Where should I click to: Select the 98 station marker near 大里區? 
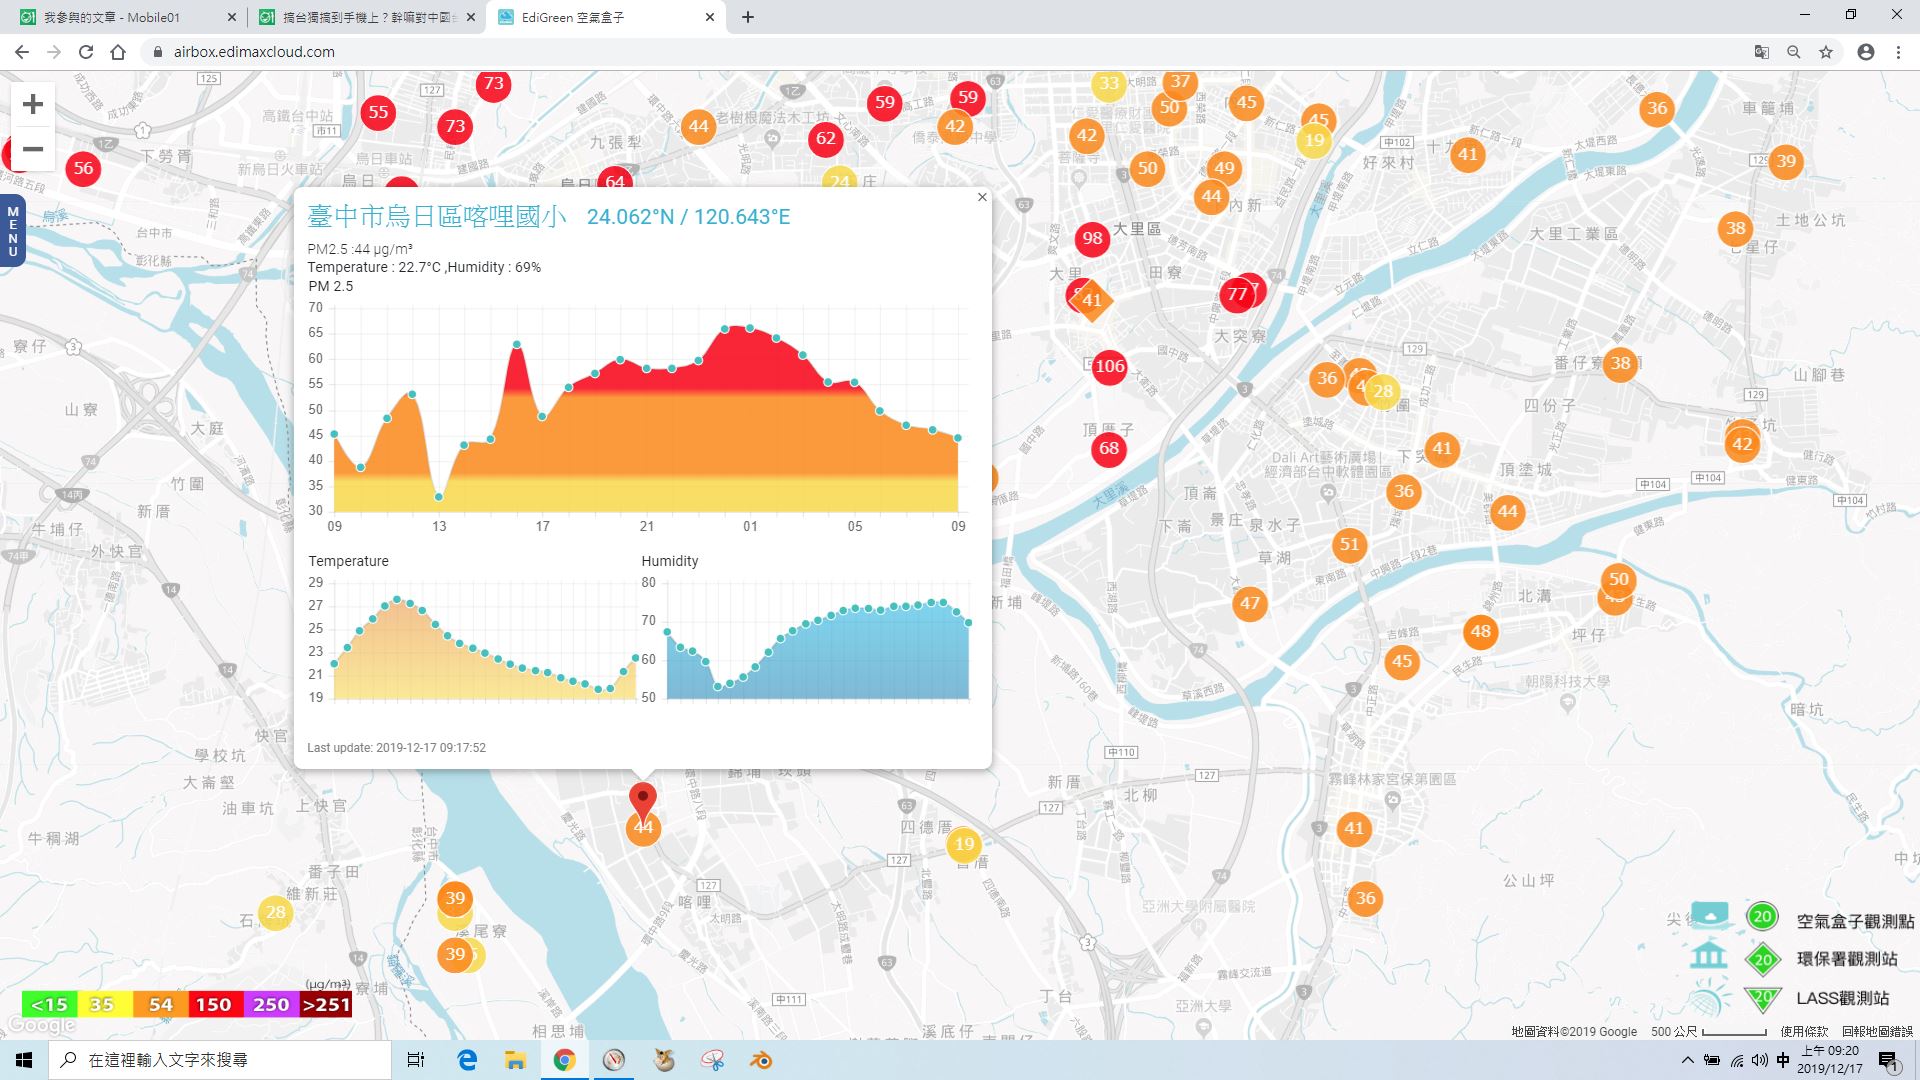(x=1092, y=238)
